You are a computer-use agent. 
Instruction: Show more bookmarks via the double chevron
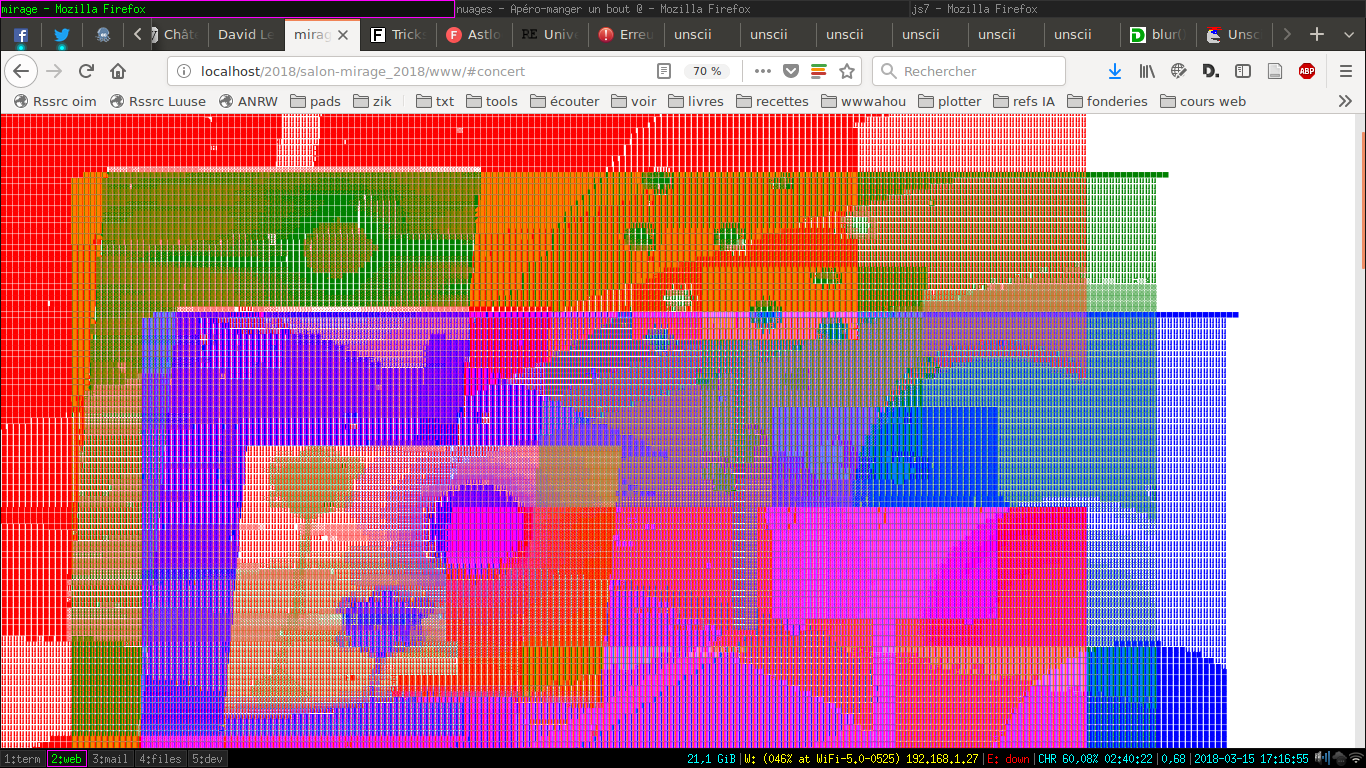[1345, 101]
